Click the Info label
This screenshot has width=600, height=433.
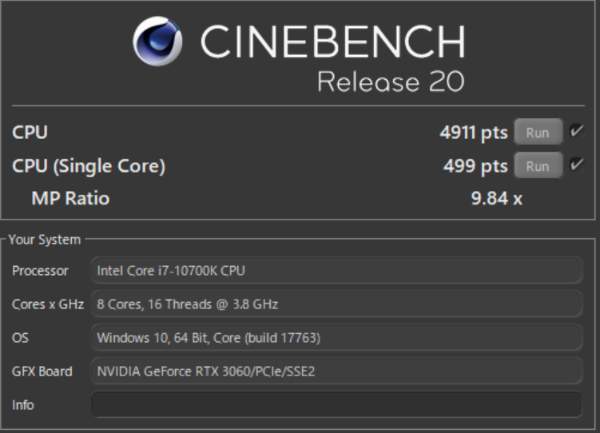point(23,405)
